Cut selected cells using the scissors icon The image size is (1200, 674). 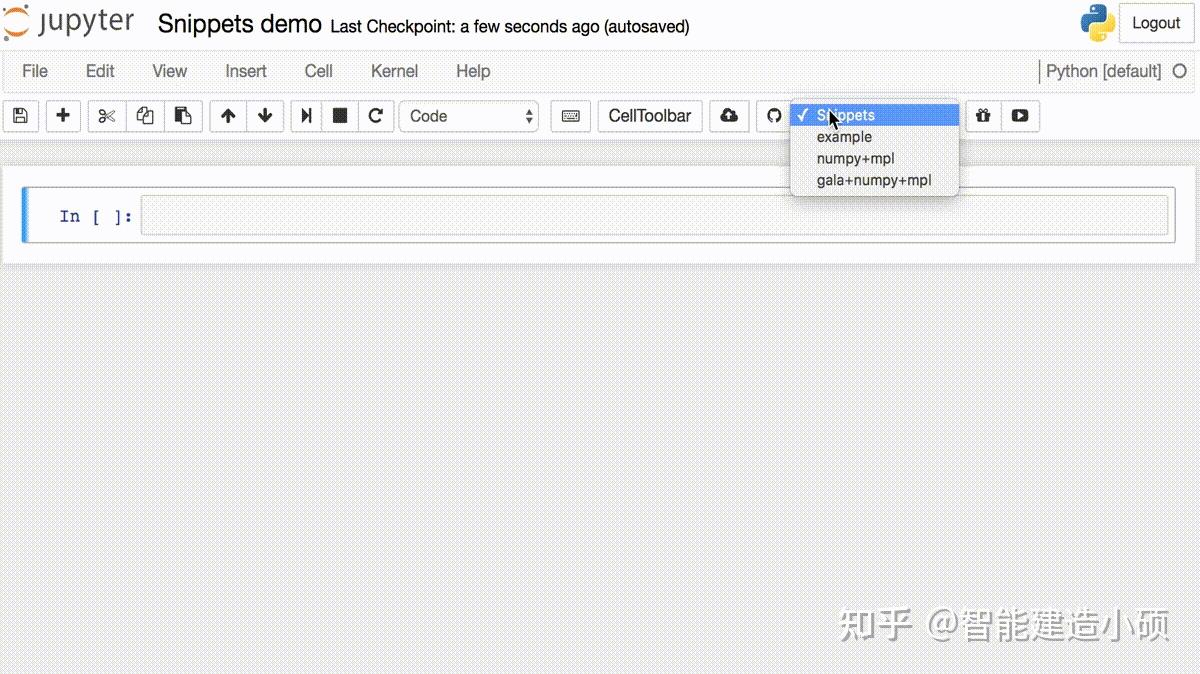[106, 116]
